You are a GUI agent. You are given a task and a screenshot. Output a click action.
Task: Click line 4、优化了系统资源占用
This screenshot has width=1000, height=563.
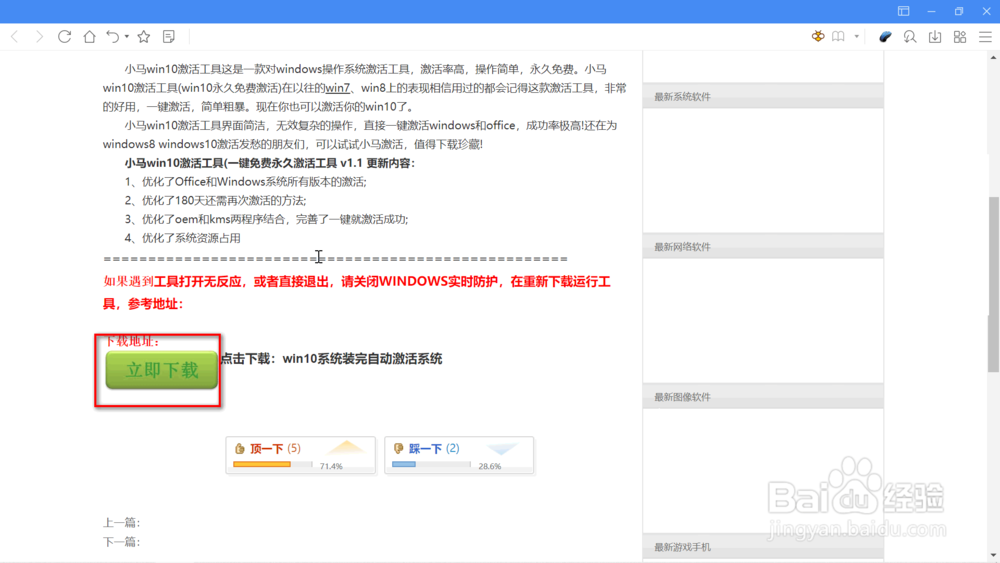point(182,238)
